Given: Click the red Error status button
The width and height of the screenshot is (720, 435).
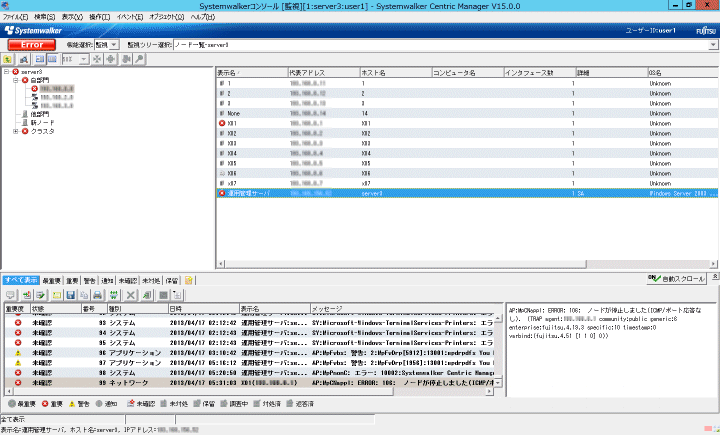Looking at the screenshot, I should [x=32, y=45].
